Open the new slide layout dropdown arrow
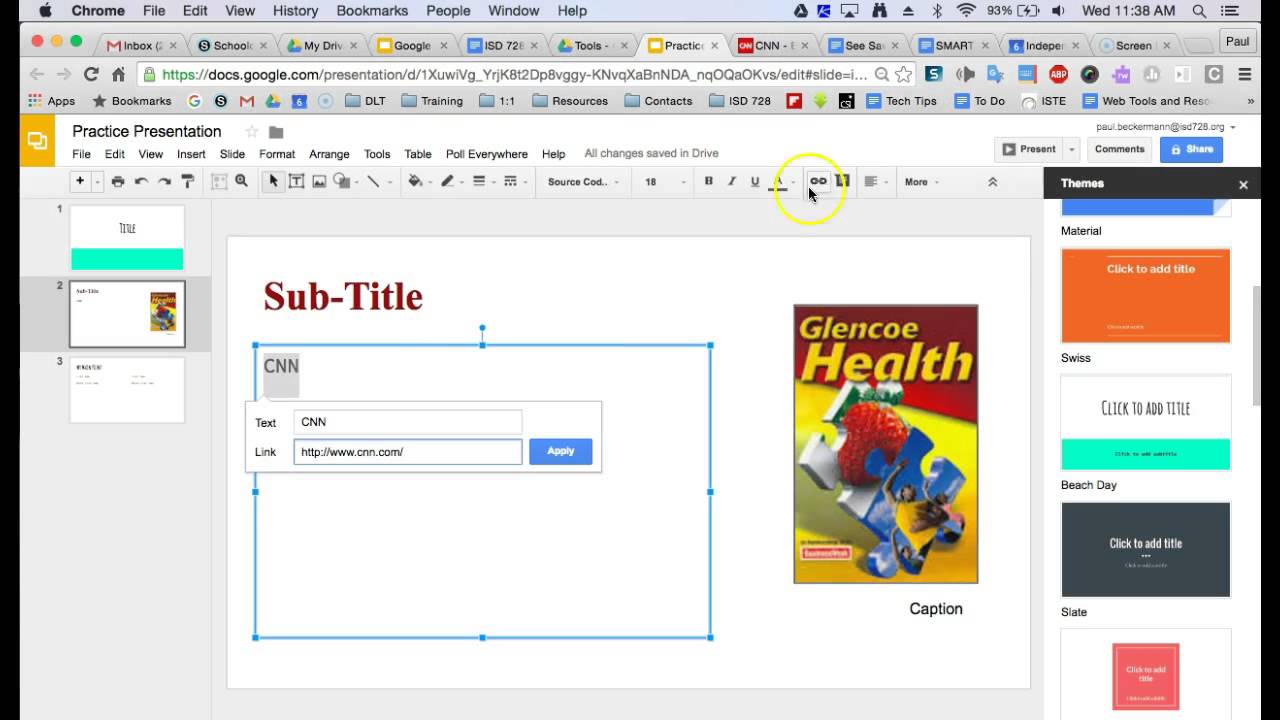This screenshot has height=720, width=1280. (x=98, y=182)
